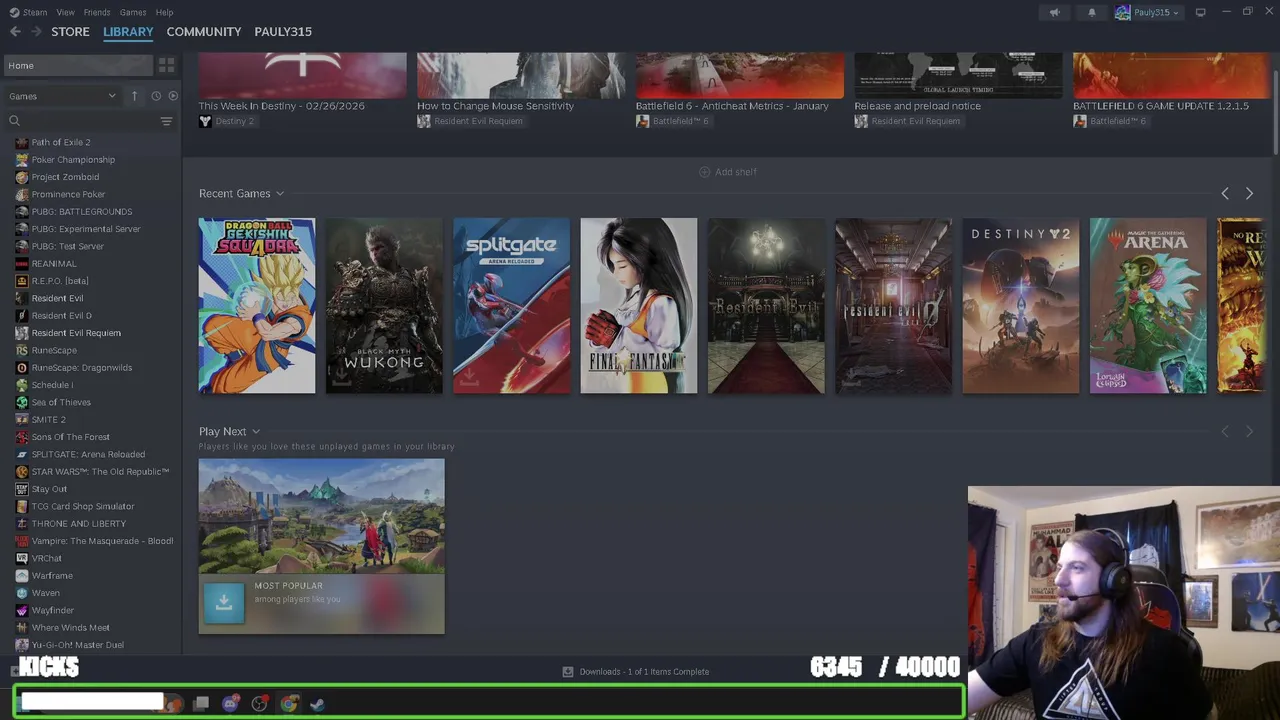Open advanced filter options icon

pos(166,121)
